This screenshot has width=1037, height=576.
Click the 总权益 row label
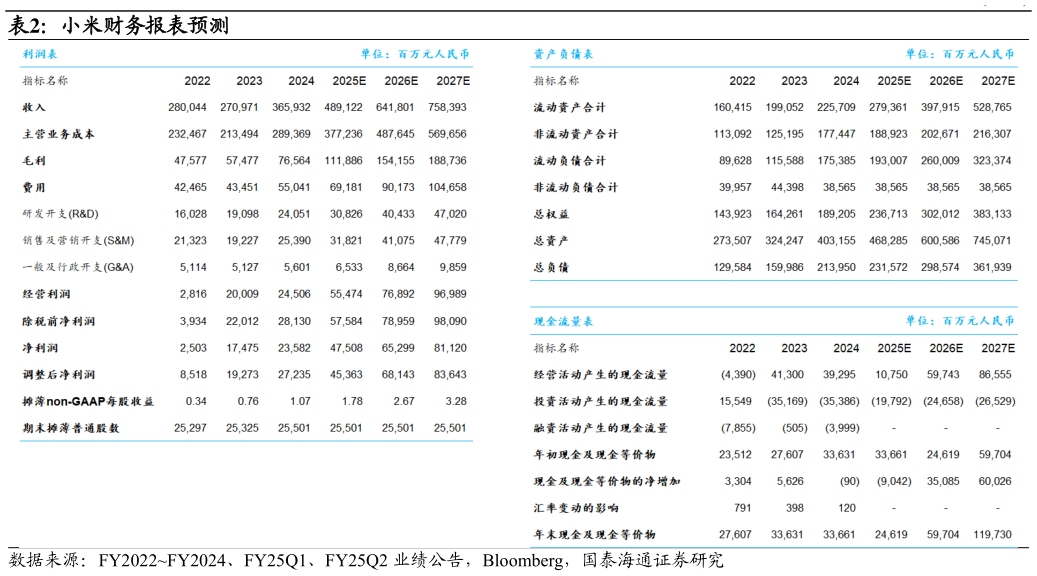551,214
